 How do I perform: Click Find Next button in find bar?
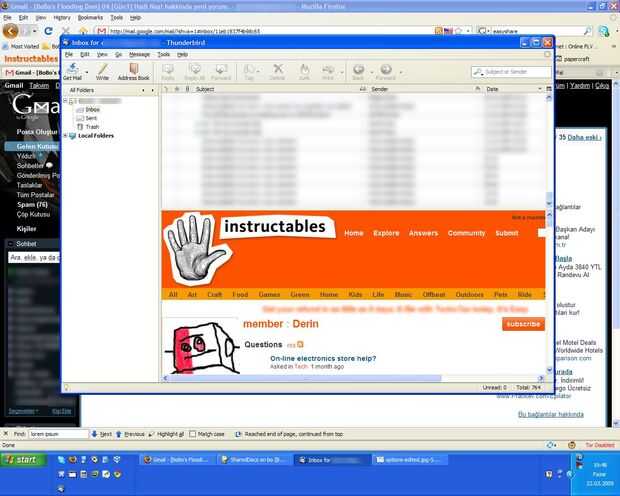(102, 434)
